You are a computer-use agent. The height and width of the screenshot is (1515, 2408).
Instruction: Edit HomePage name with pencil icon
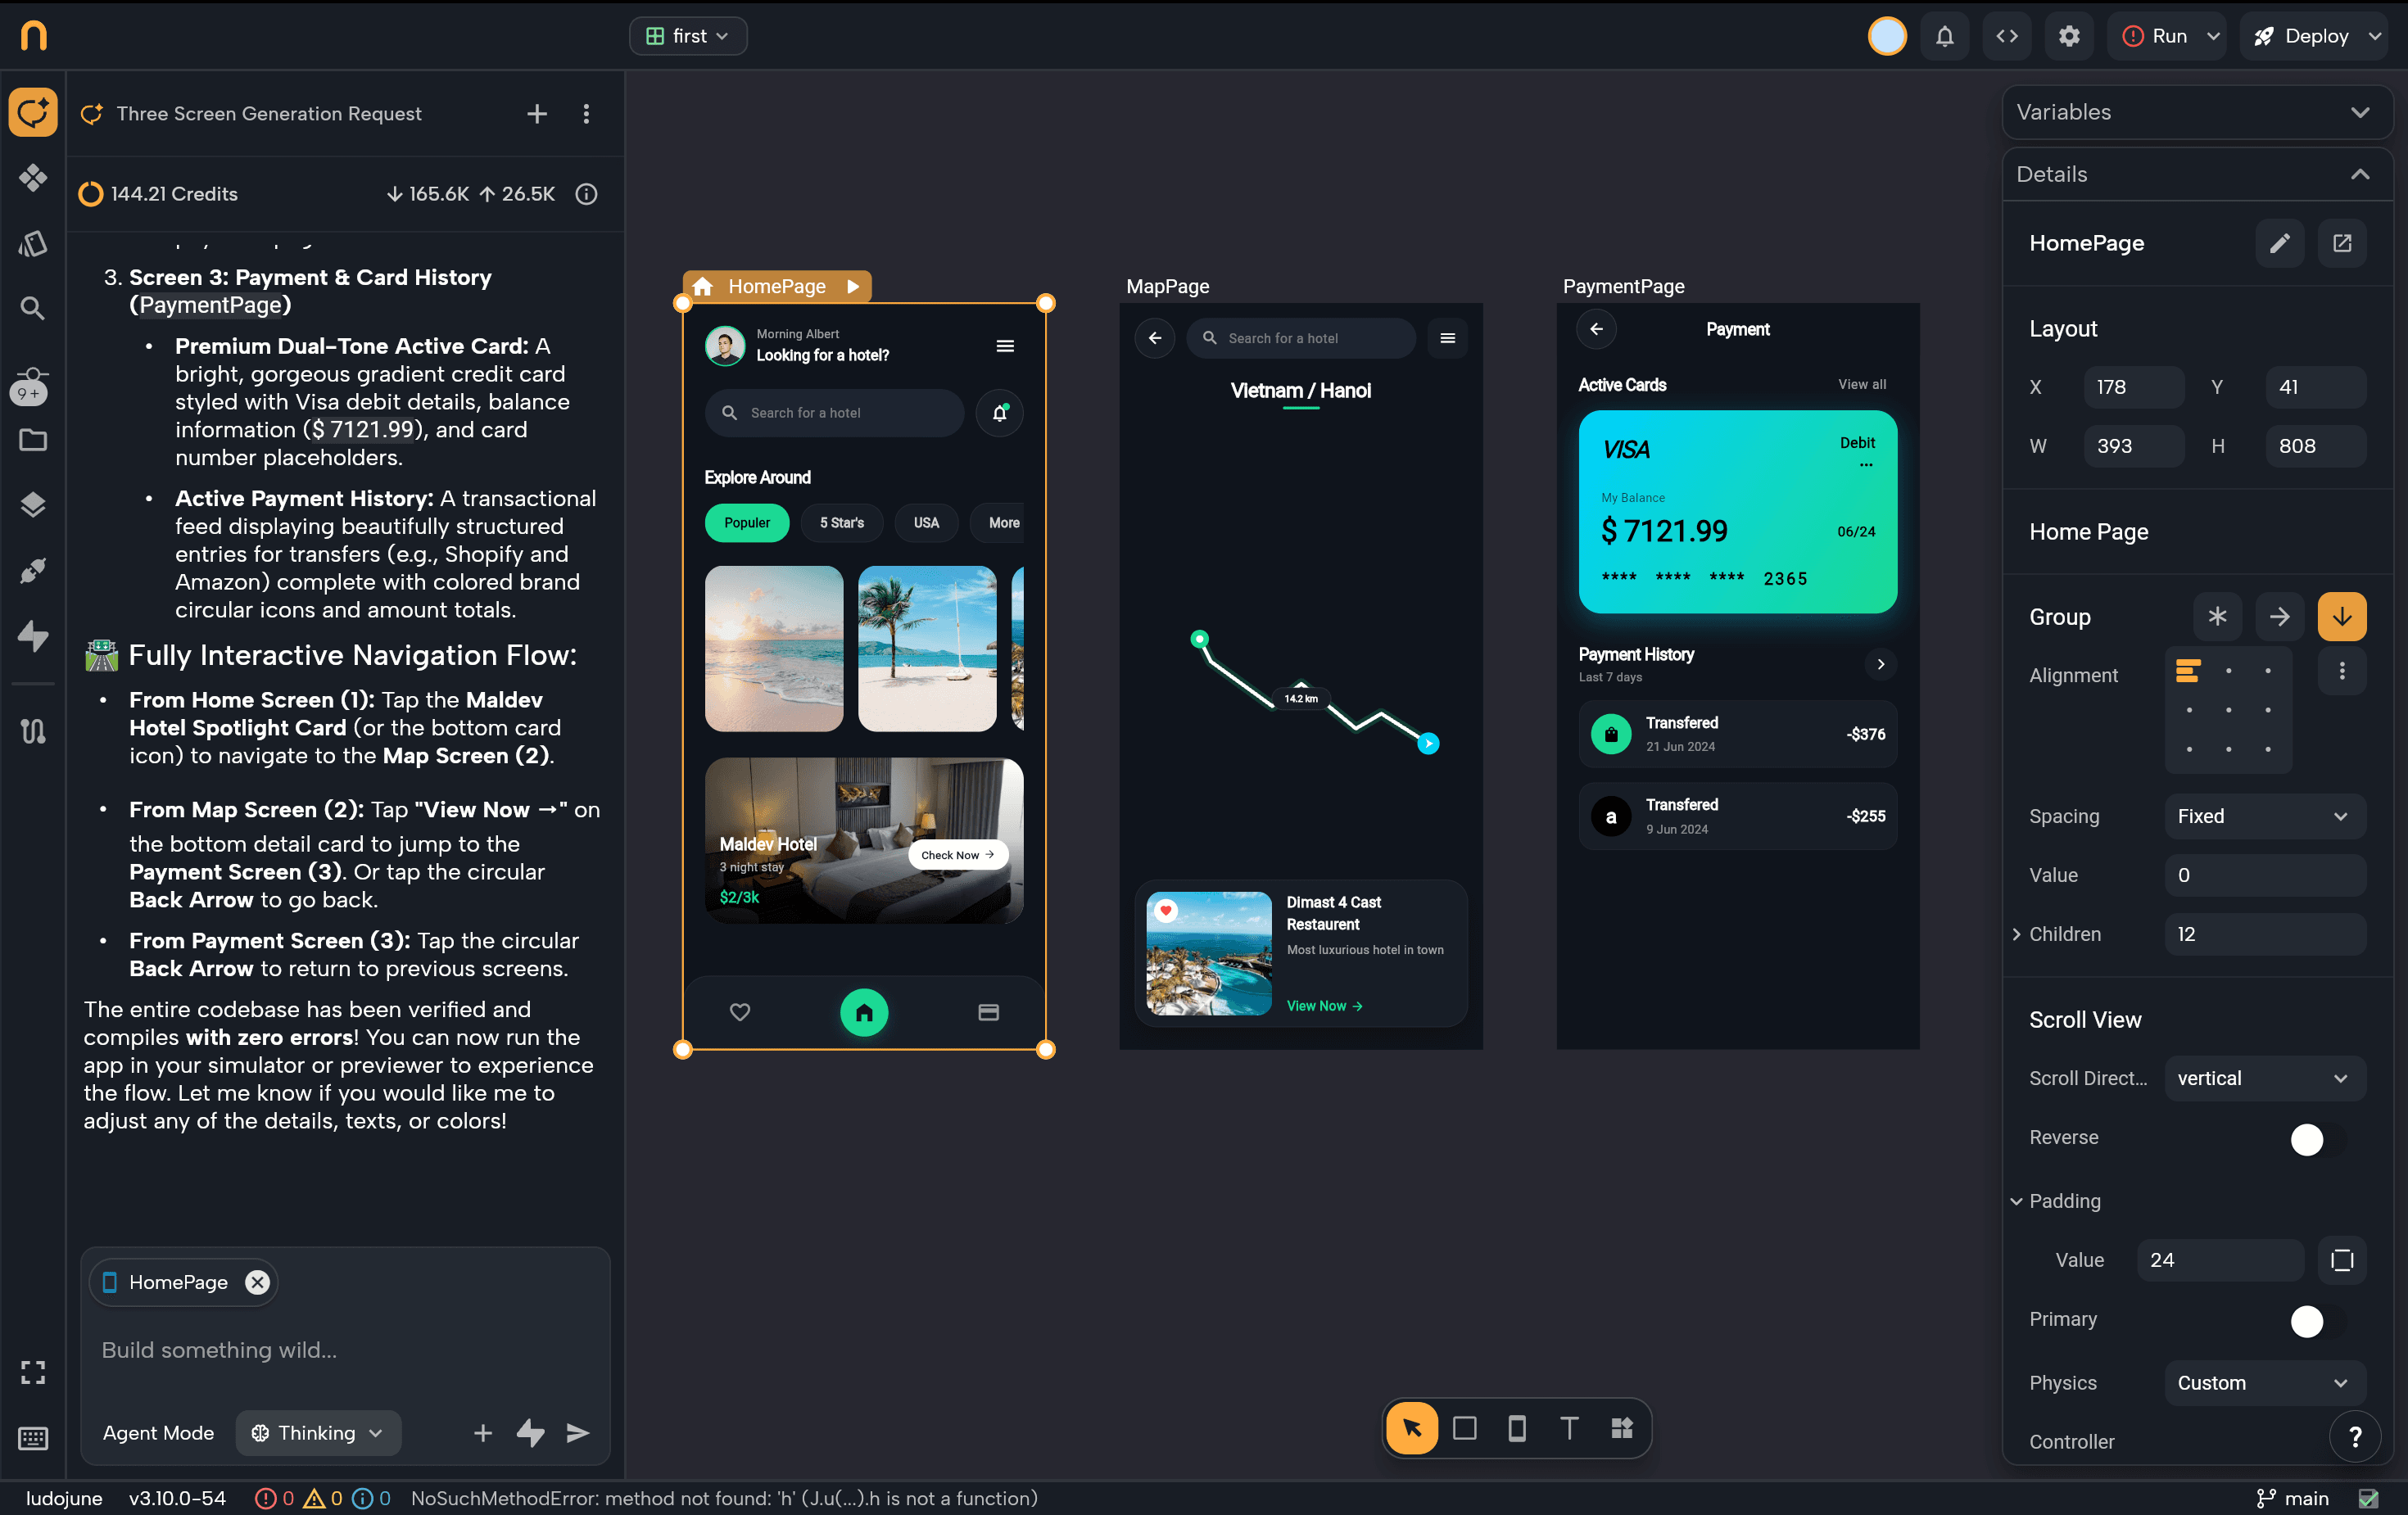[2280, 243]
